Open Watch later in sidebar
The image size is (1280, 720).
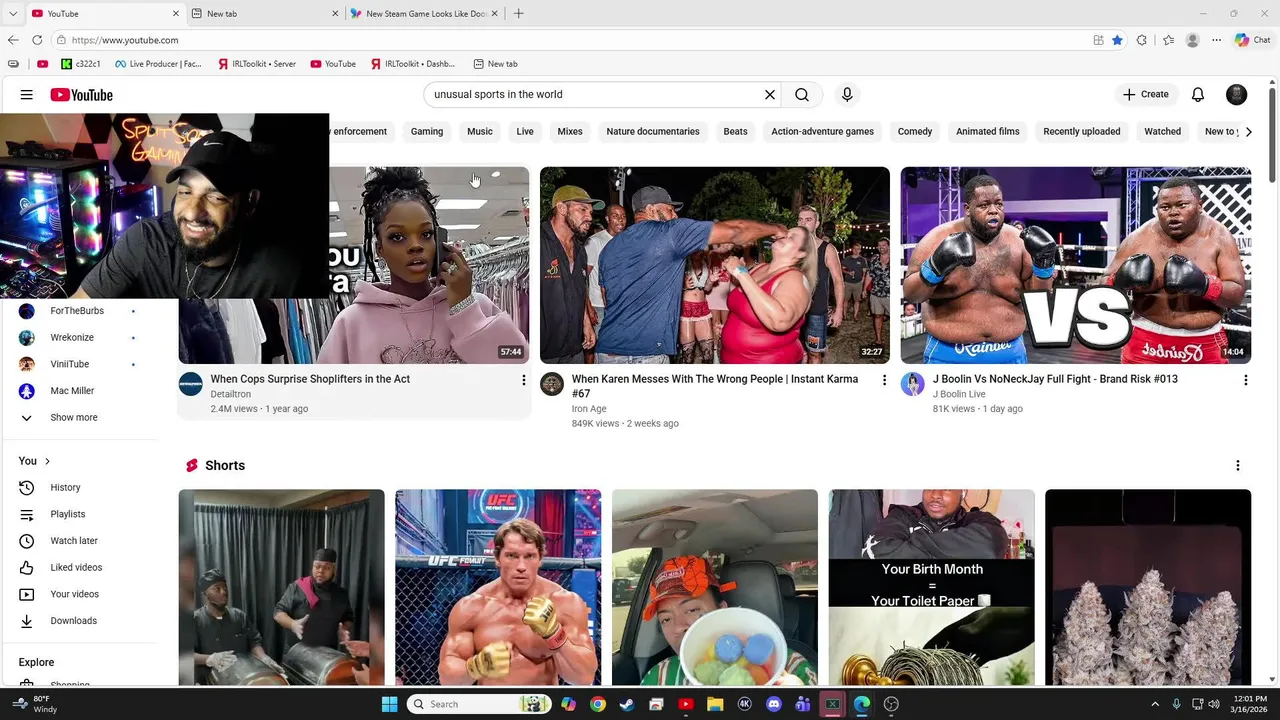74,541
